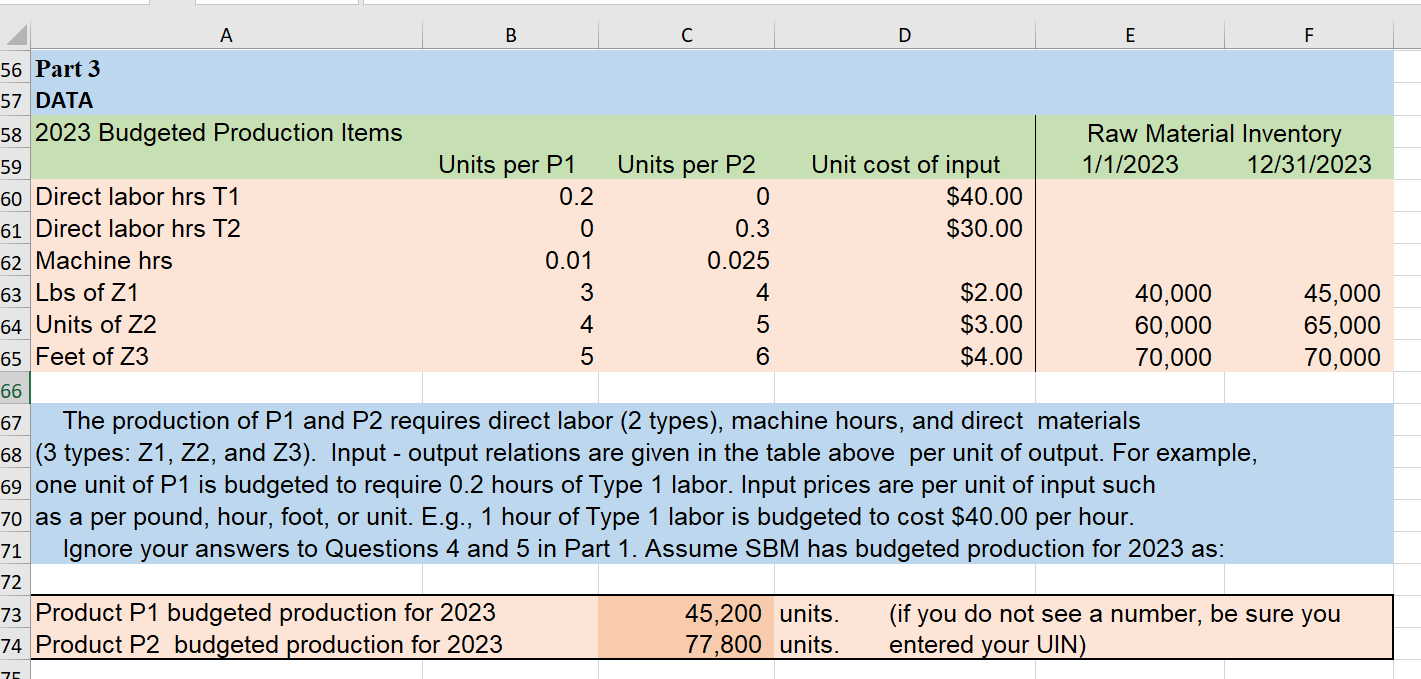
Task: Select column header D
Action: (x=904, y=35)
